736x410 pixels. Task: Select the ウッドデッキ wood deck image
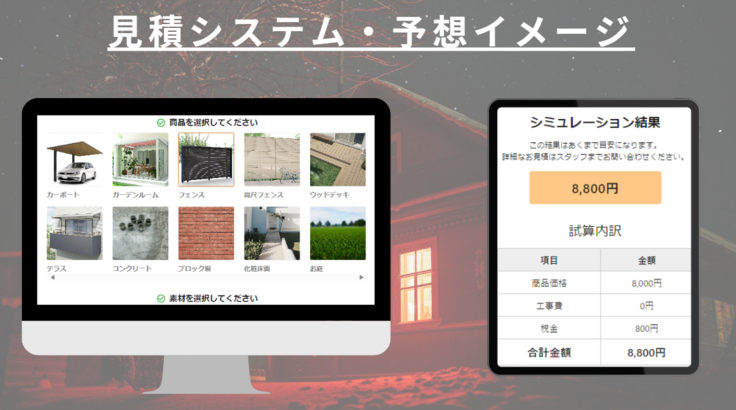337,160
